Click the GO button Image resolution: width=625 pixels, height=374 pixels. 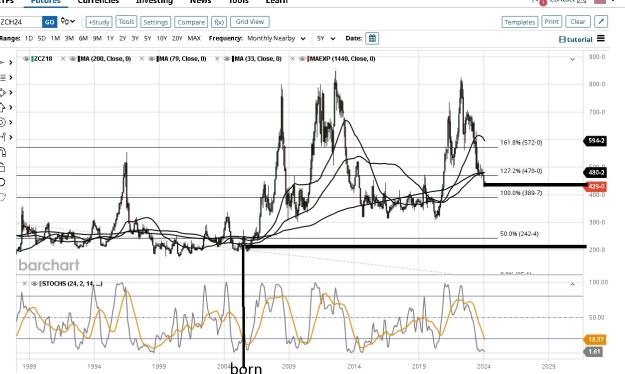click(49, 22)
